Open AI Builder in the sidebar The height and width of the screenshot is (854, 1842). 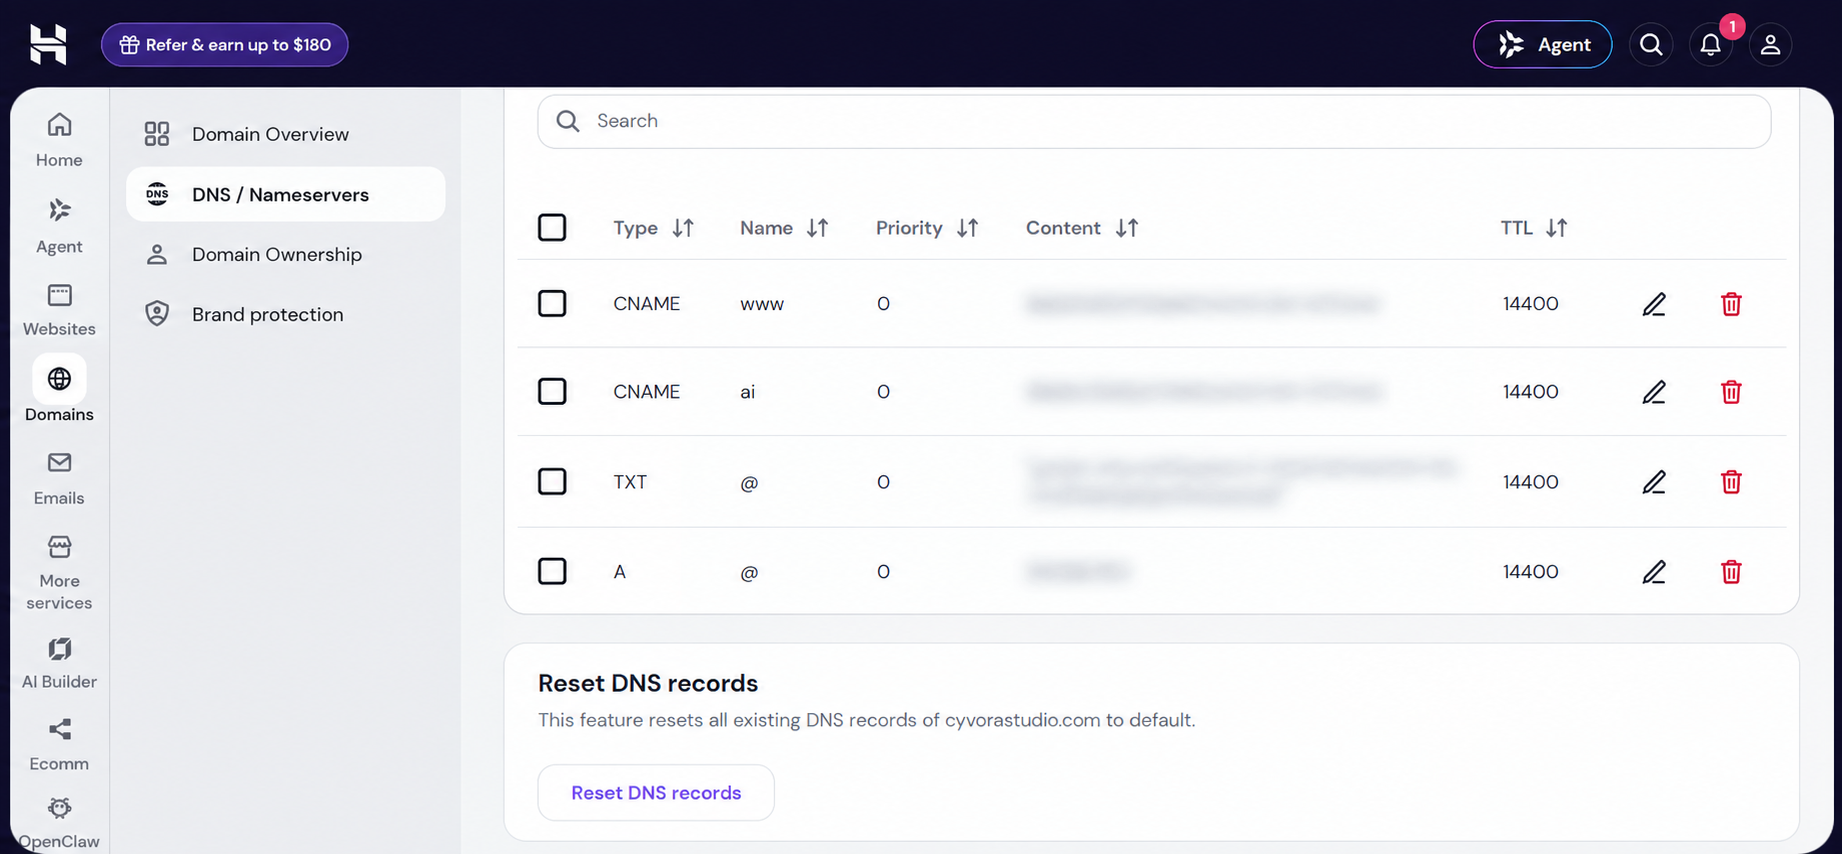[x=59, y=664]
